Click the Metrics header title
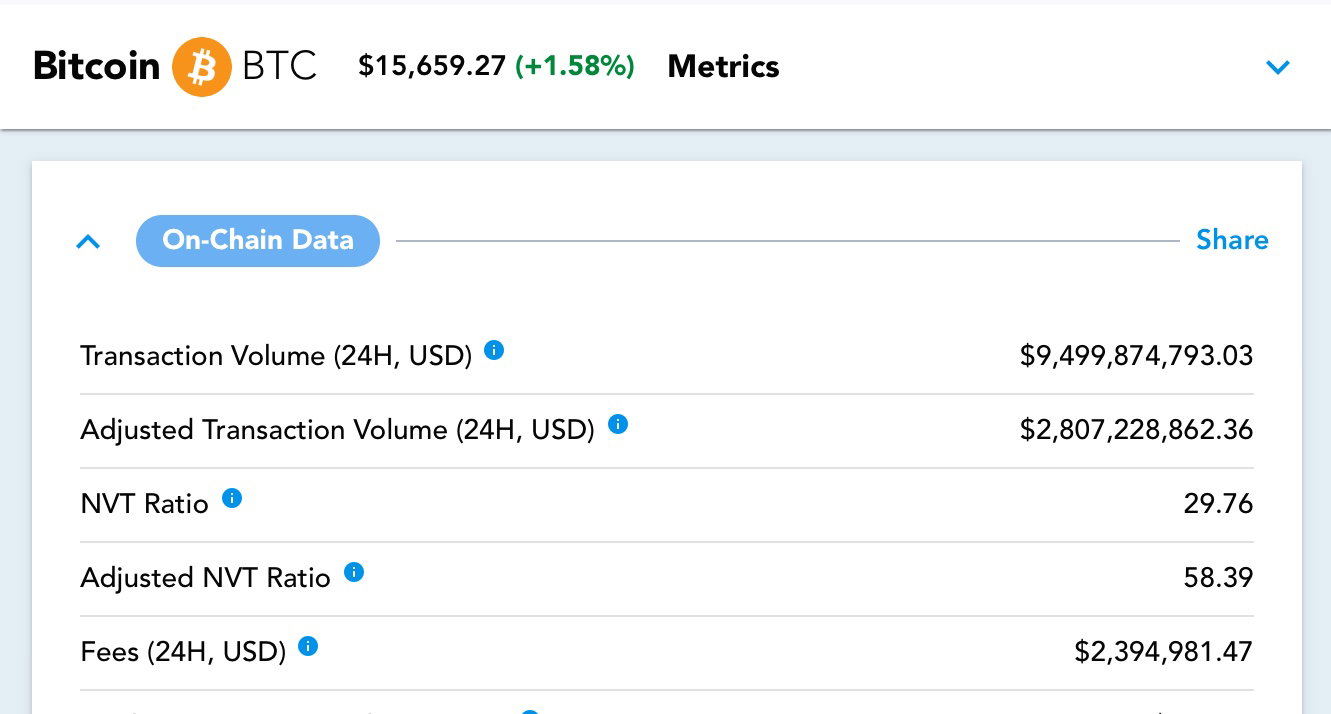The image size is (1331, 714). pos(723,67)
